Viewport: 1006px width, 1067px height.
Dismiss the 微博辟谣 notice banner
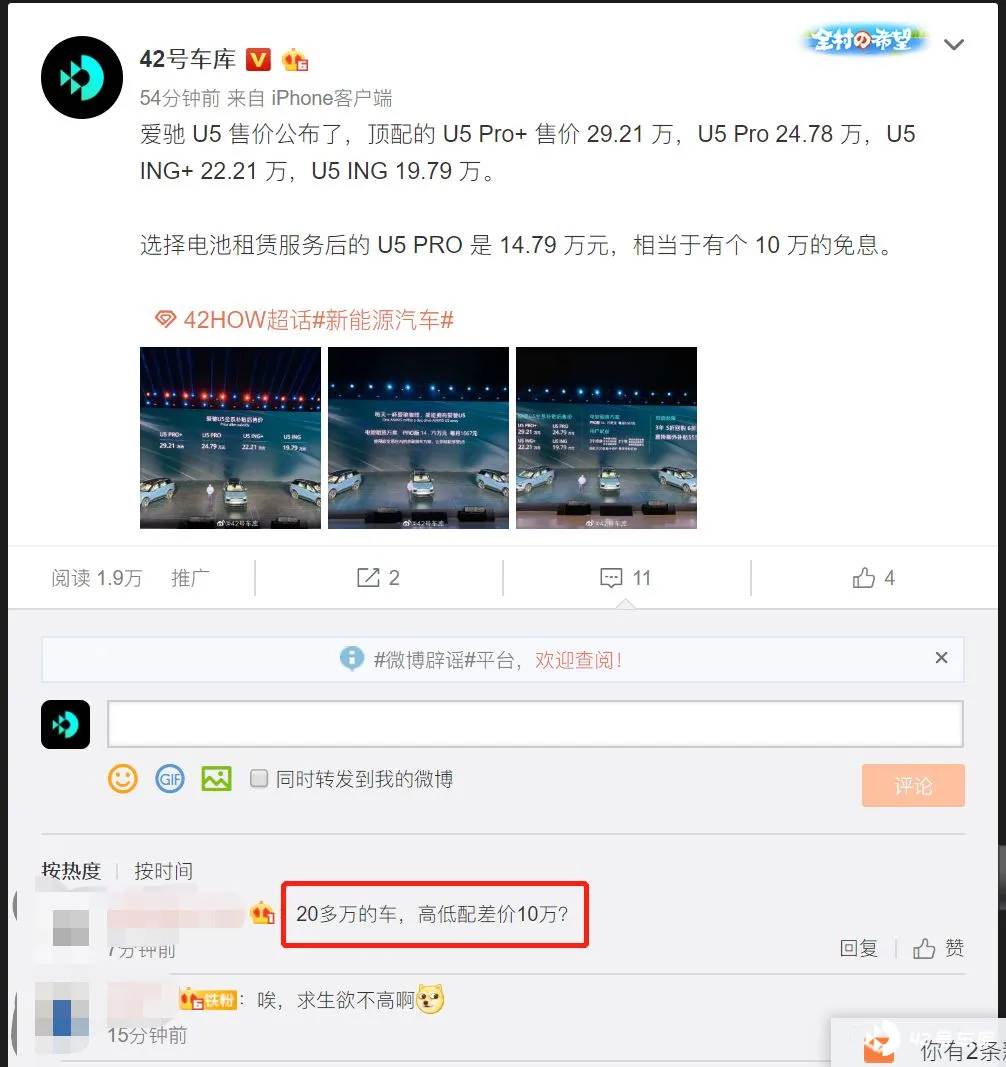pos(941,657)
